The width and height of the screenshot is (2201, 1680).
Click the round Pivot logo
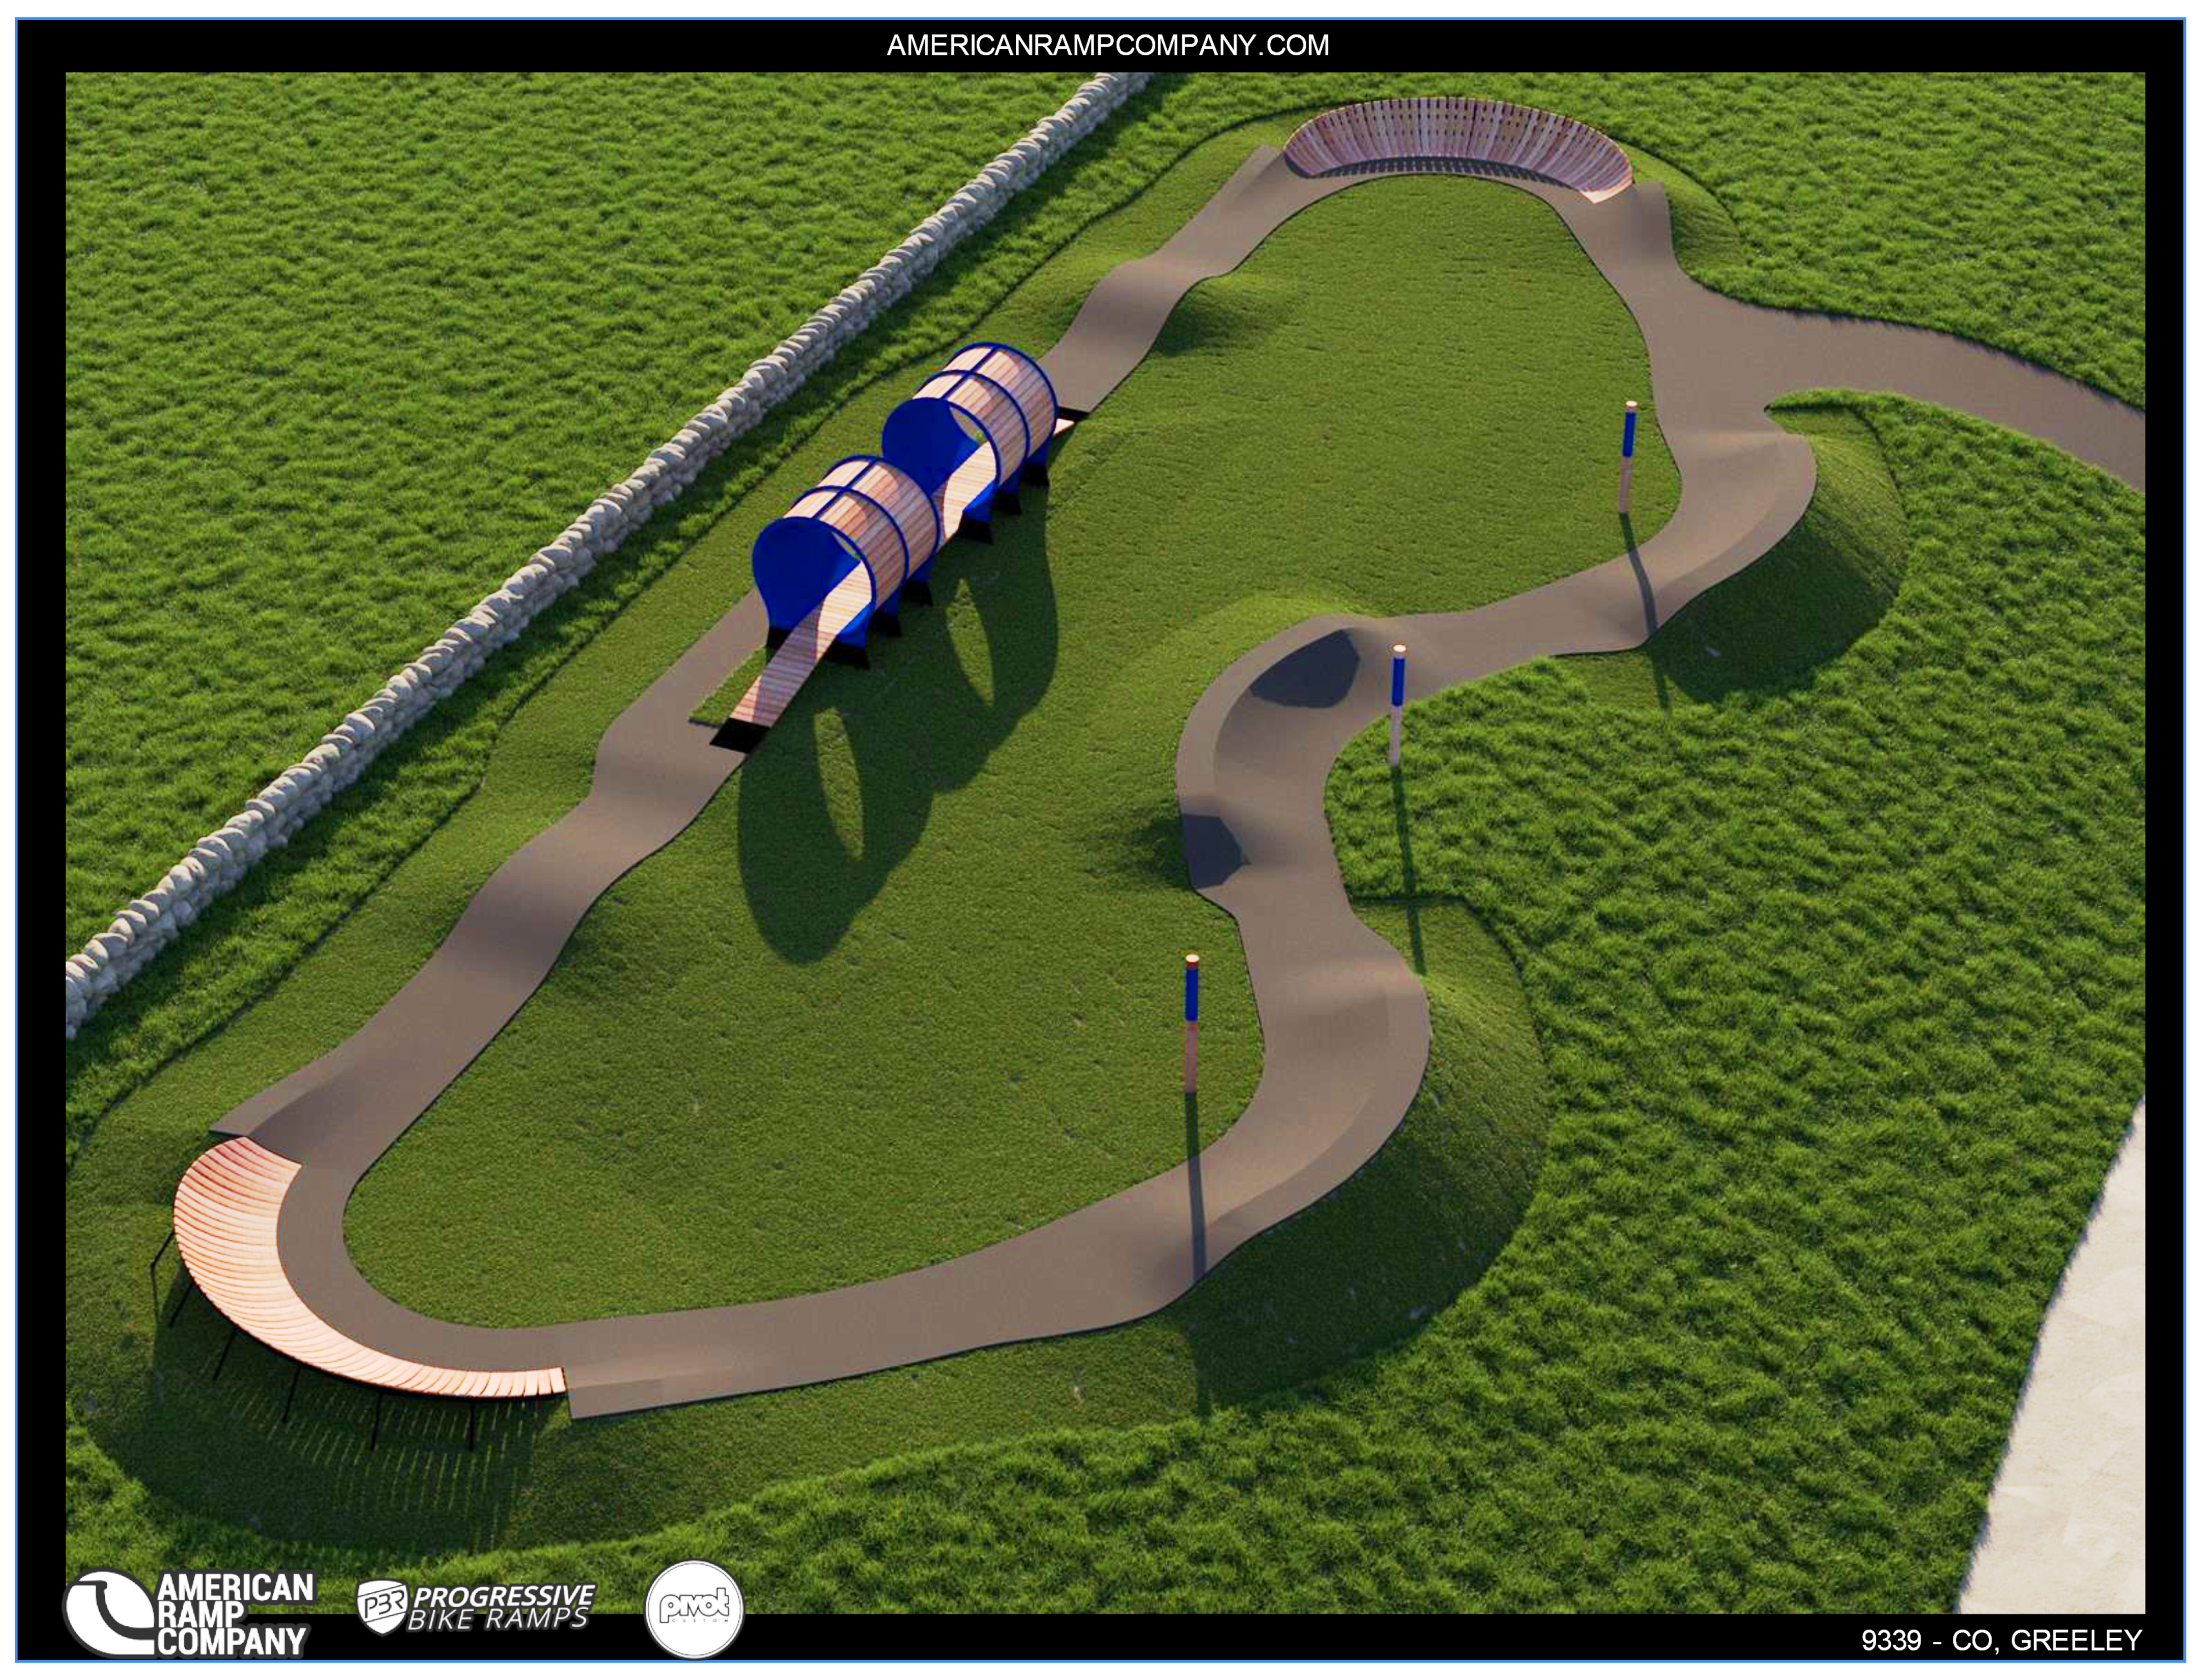[x=695, y=1609]
